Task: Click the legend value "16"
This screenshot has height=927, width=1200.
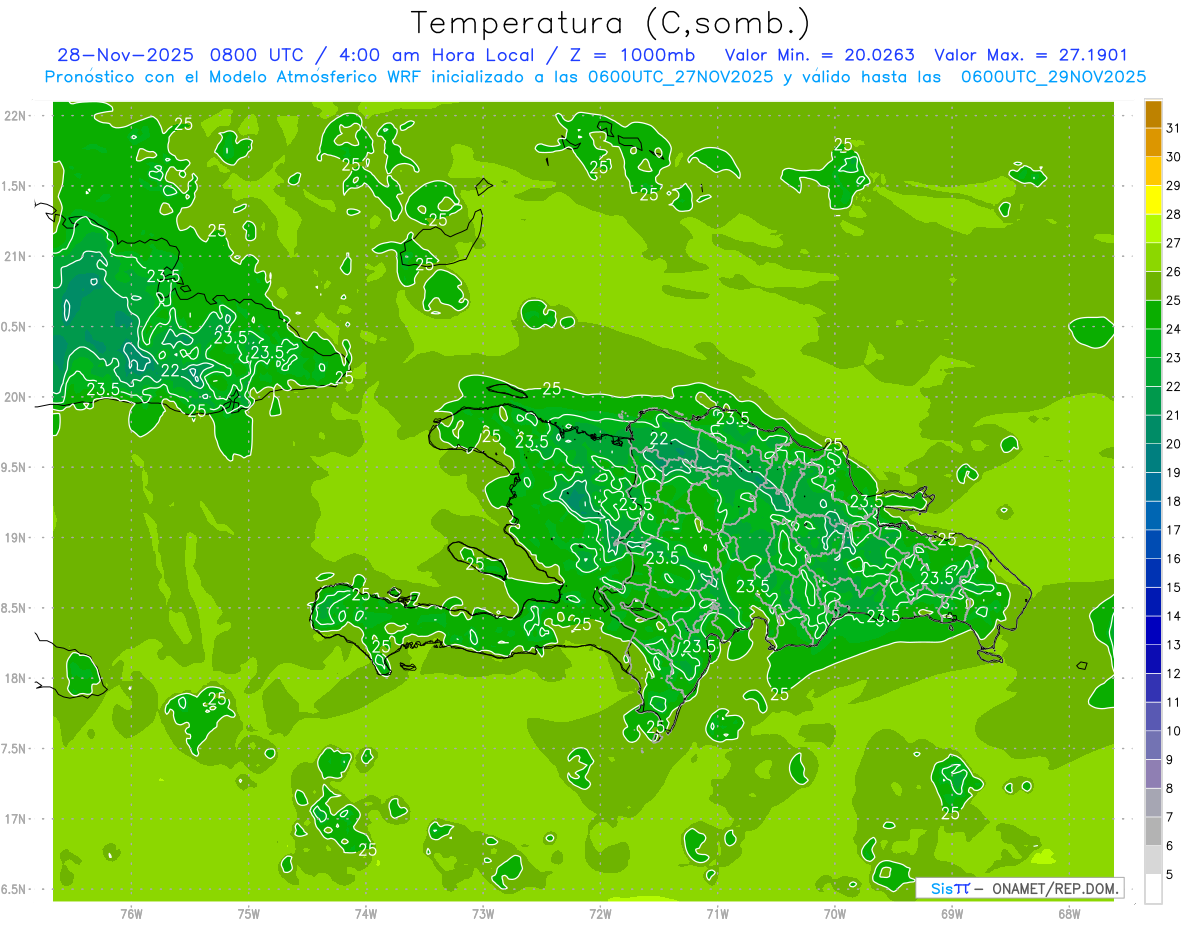Action: (1174, 559)
